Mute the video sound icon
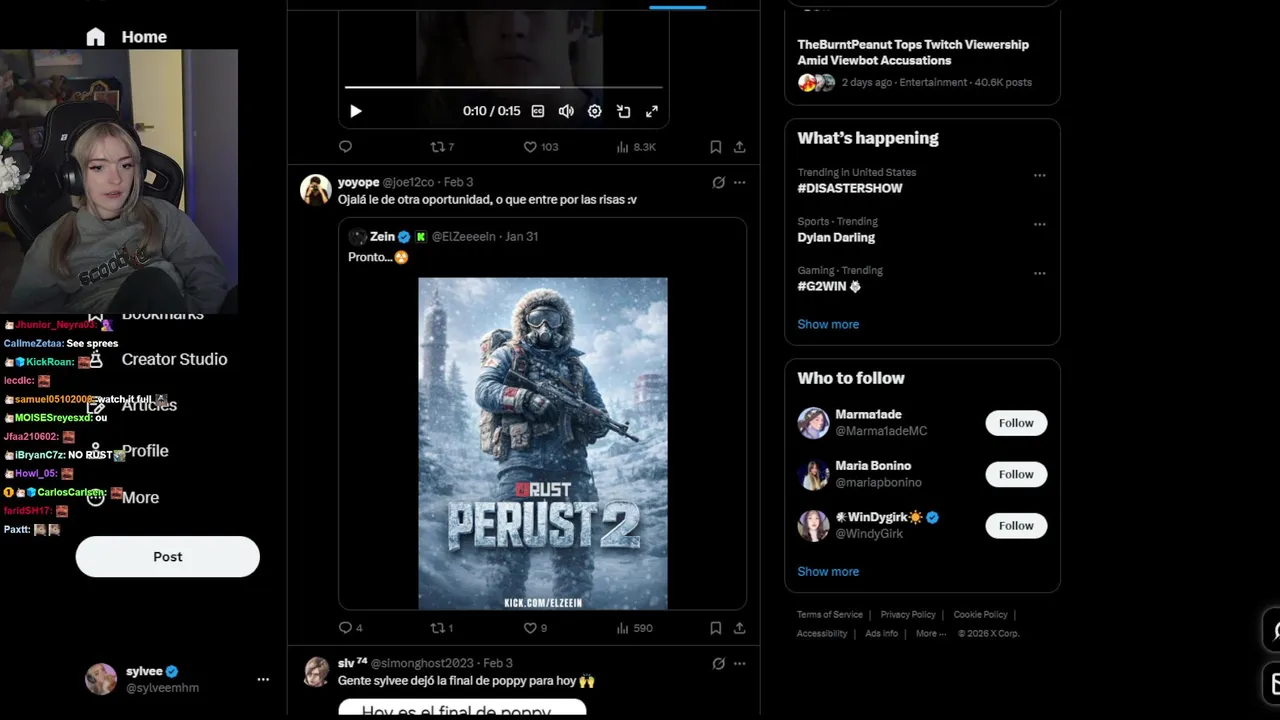Image resolution: width=1280 pixels, height=720 pixels. 566,111
